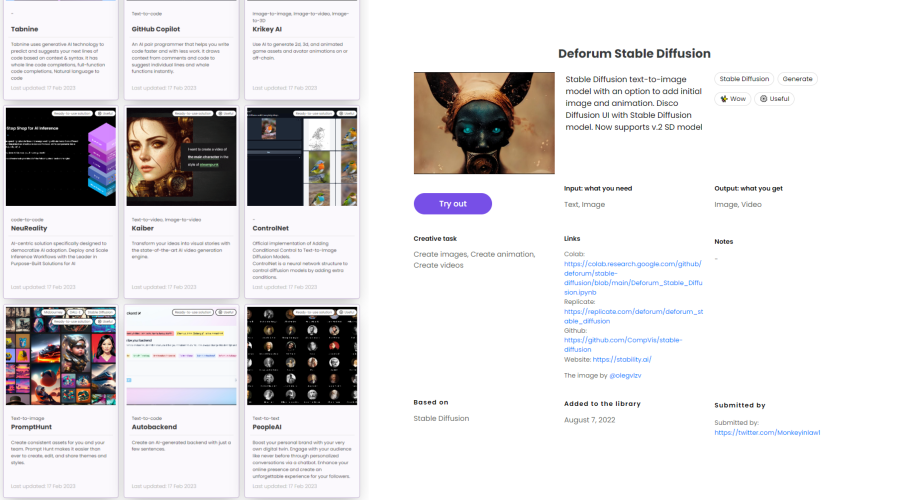The image size is (898, 500).
Task: Click 'Text-to-video, image-to-video' label on Kaiber
Action: pos(166,219)
